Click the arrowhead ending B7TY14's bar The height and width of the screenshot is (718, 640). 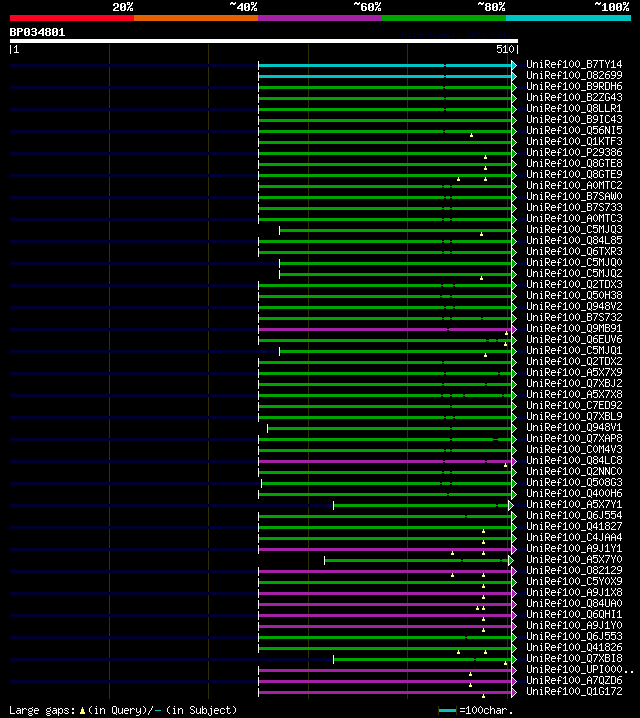(514, 65)
